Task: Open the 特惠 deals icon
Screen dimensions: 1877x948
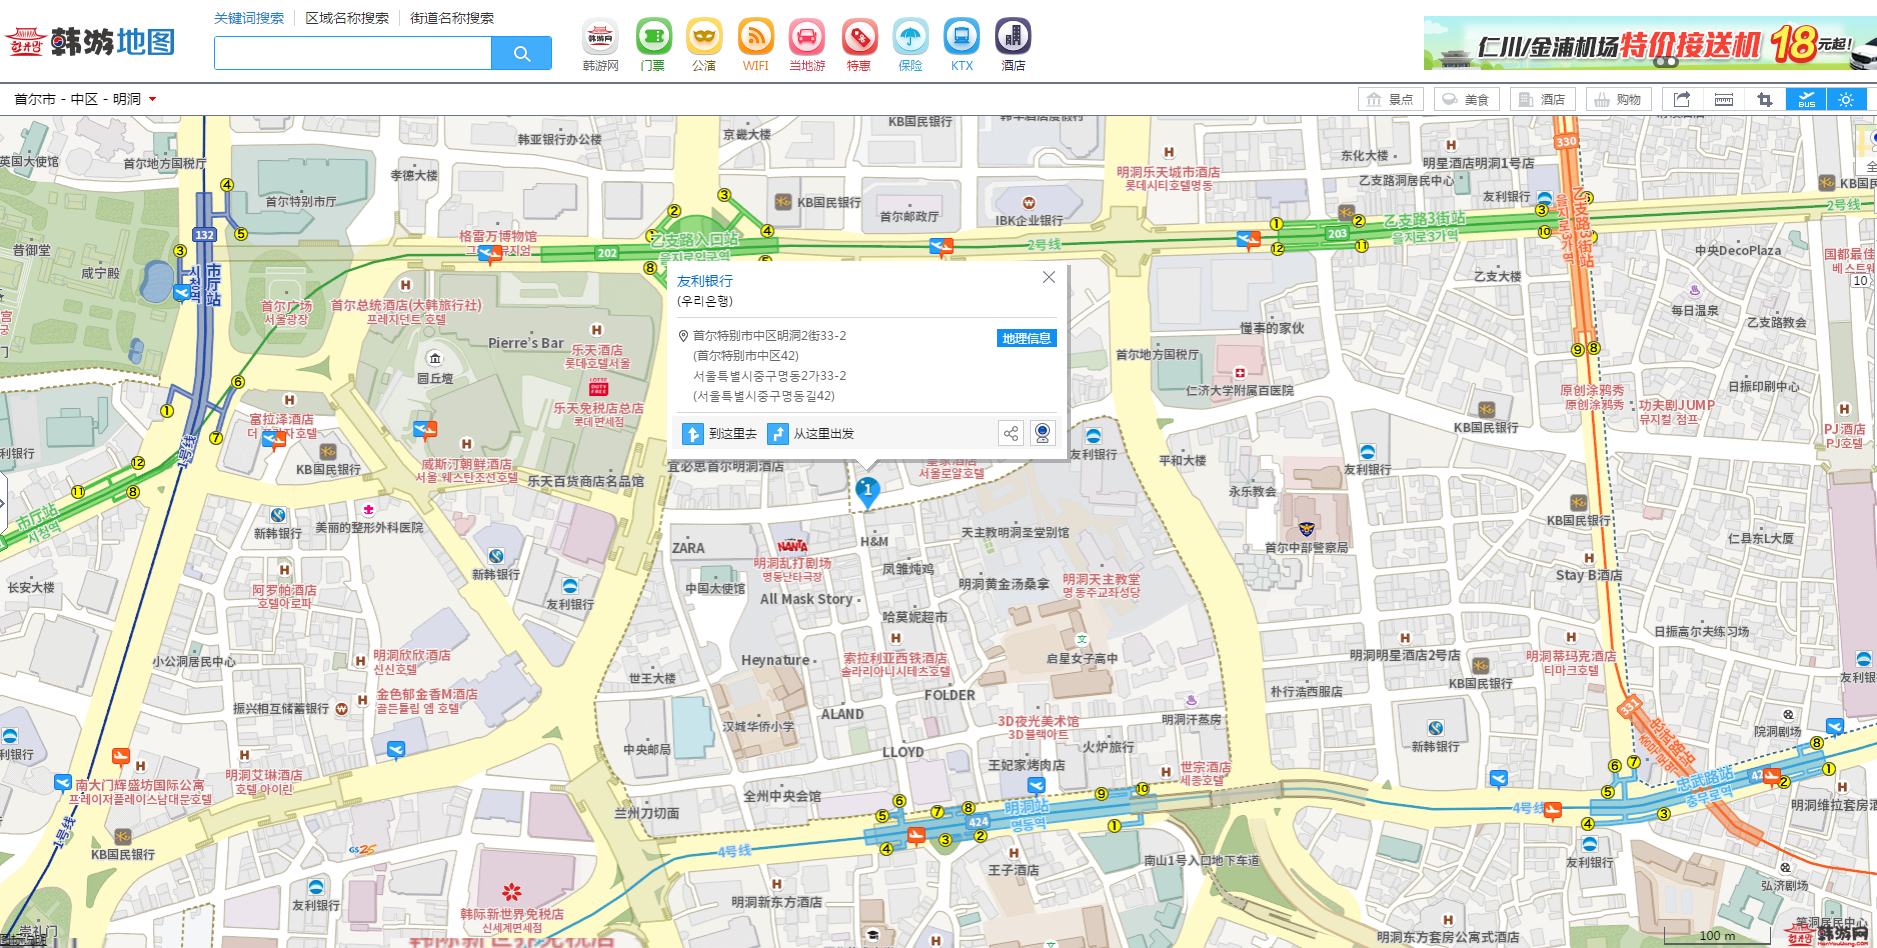Action: (859, 37)
